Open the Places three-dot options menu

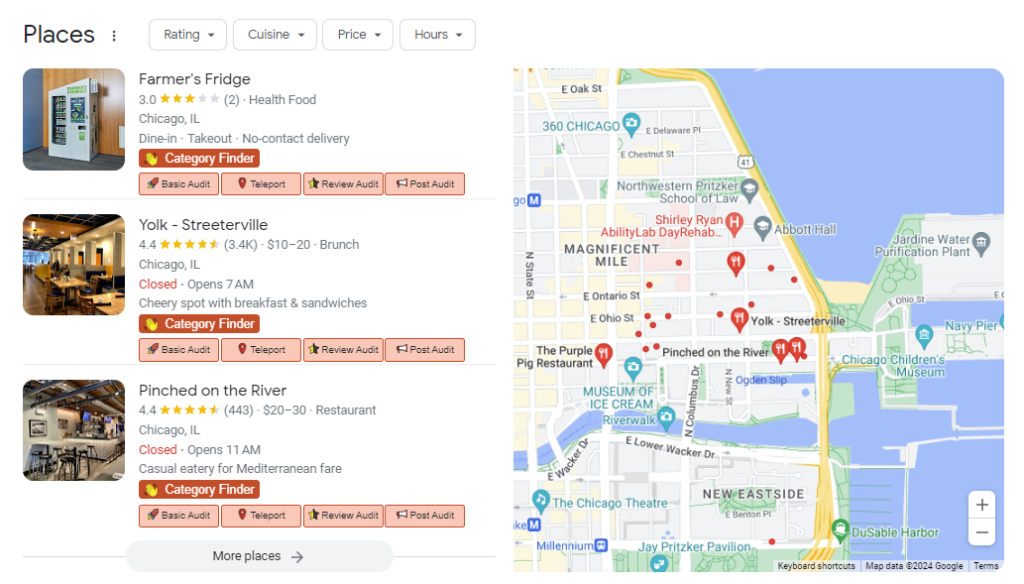(114, 35)
